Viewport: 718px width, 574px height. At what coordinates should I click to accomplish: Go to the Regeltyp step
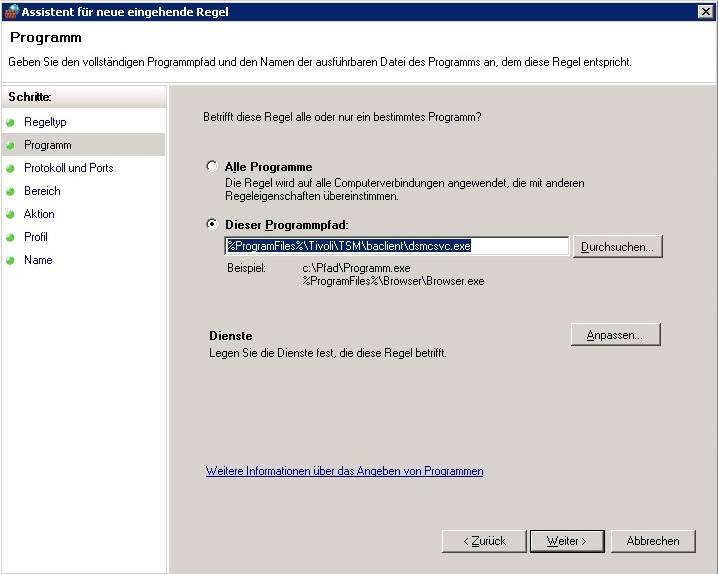pyautogui.click(x=45, y=122)
